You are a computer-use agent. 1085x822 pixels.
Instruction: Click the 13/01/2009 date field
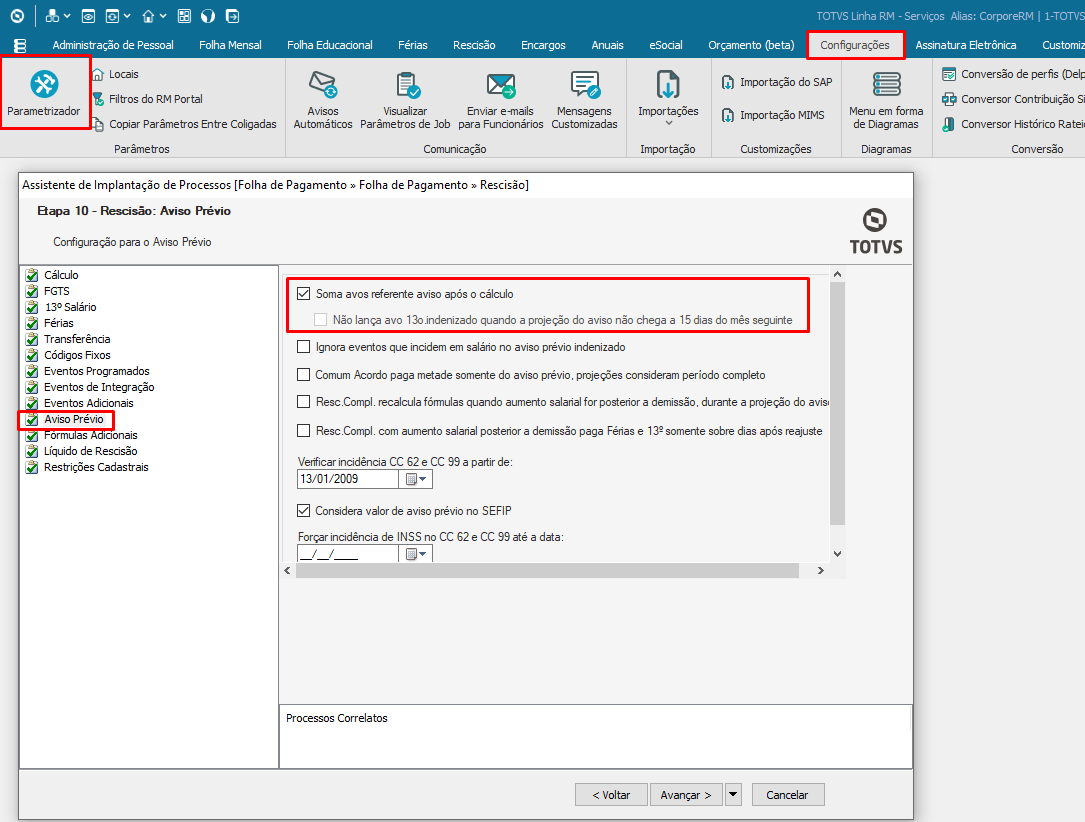point(348,479)
